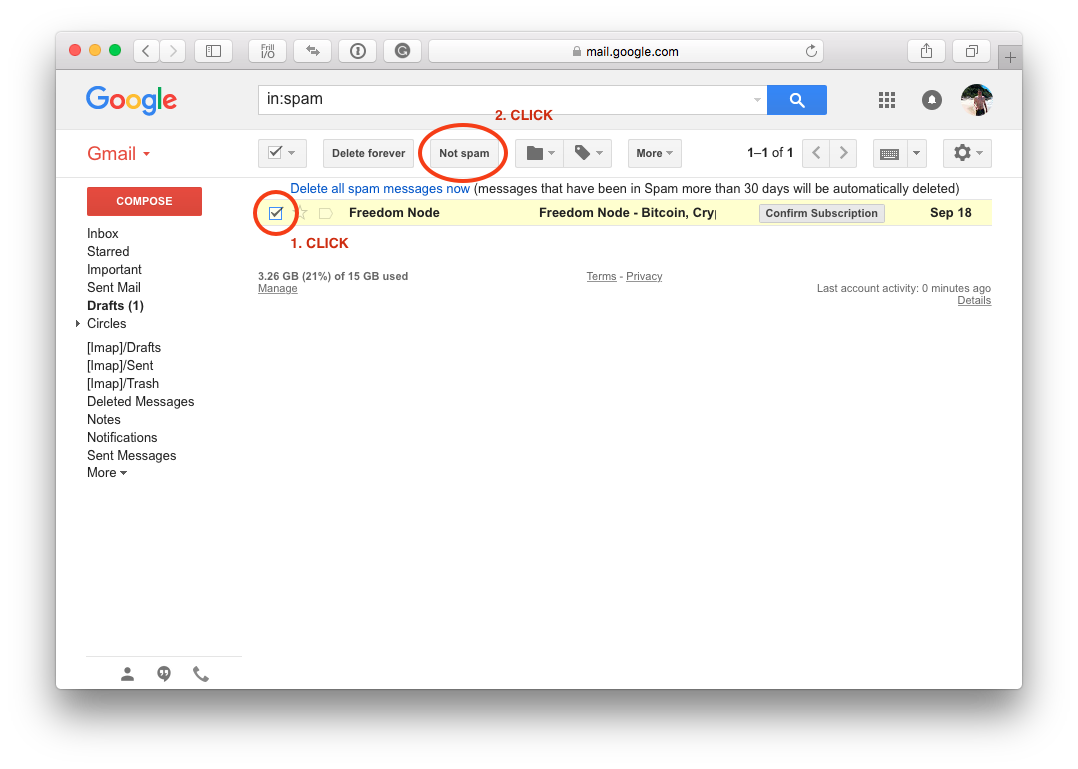Show search options dropdown arrow

[x=757, y=100]
